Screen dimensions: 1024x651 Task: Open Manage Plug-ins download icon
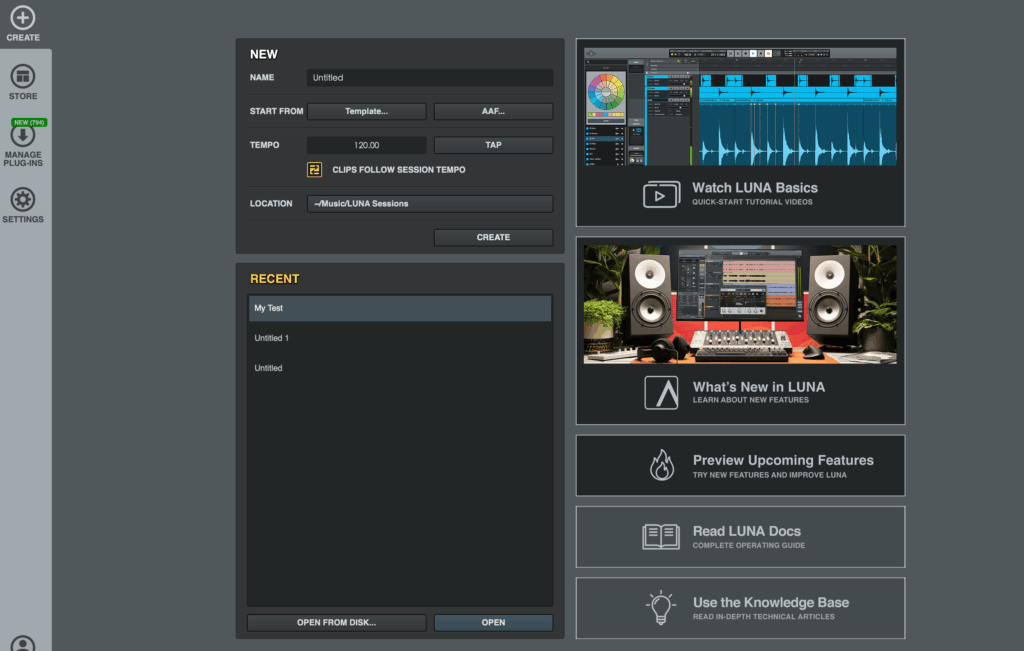point(22,136)
